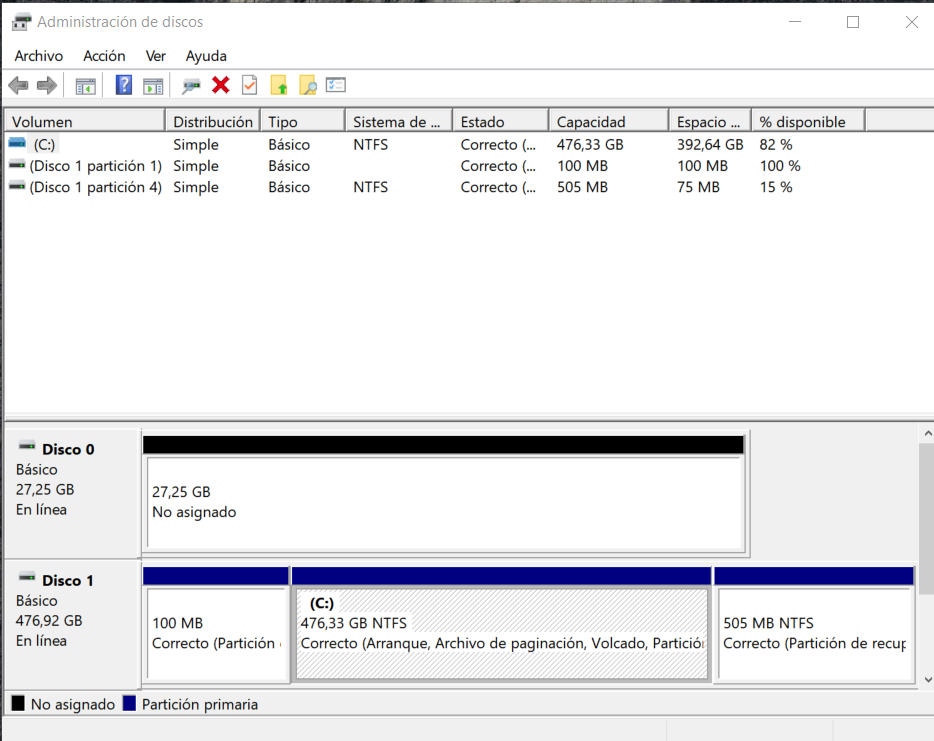
Task: Click the vertical scrollbar down arrow
Action: point(925,679)
